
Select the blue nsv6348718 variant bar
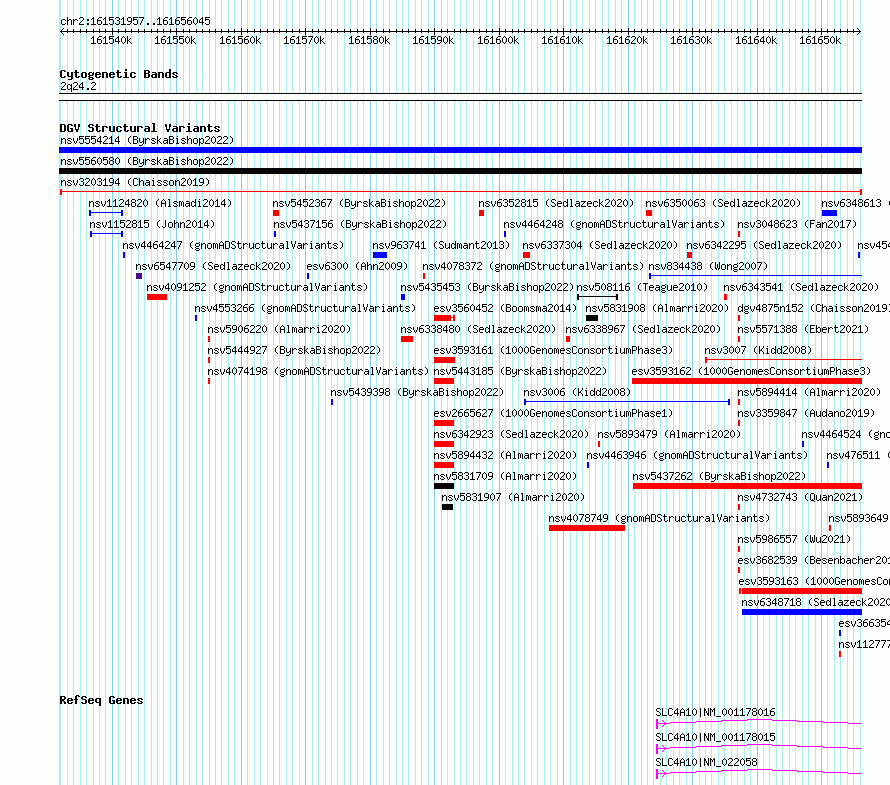(802, 612)
